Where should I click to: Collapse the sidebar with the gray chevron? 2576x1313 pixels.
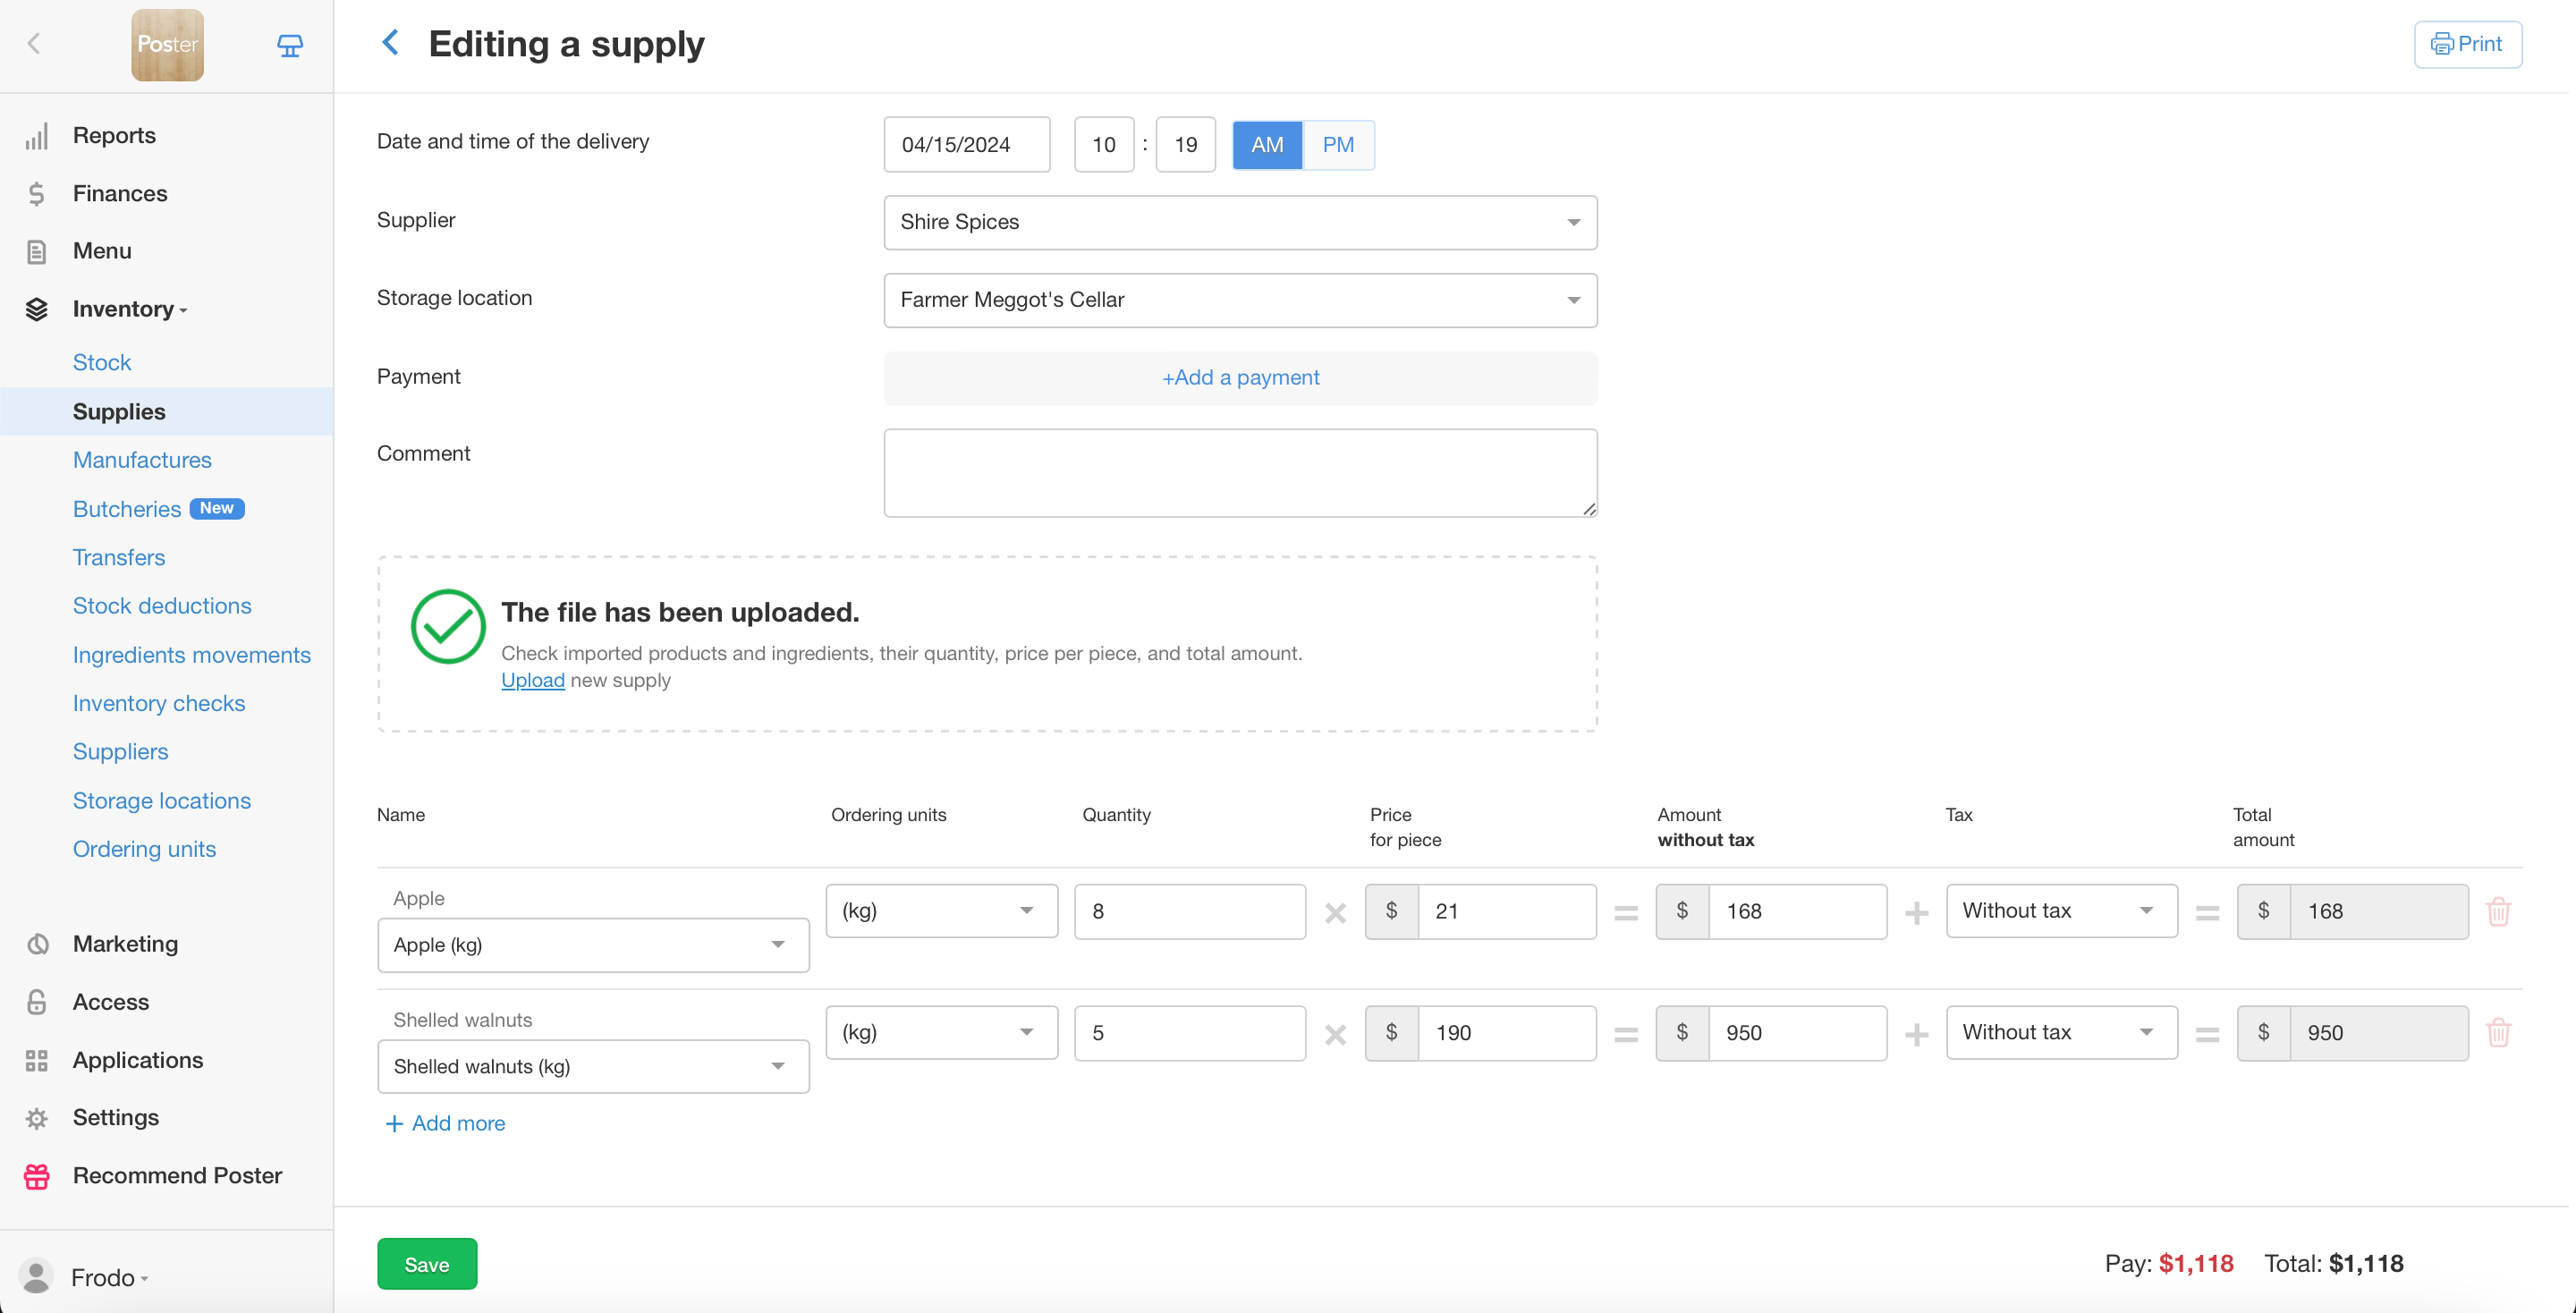[x=34, y=43]
